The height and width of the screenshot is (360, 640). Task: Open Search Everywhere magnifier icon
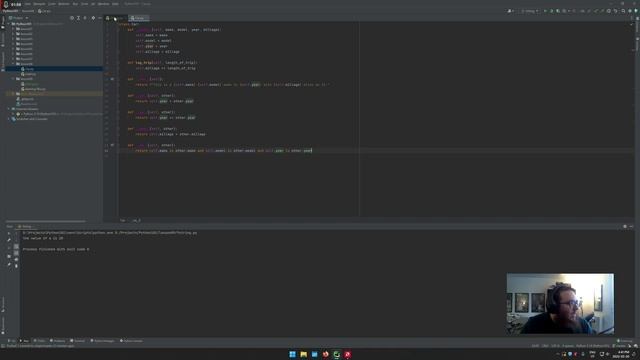pyautogui.click(x=623, y=11)
